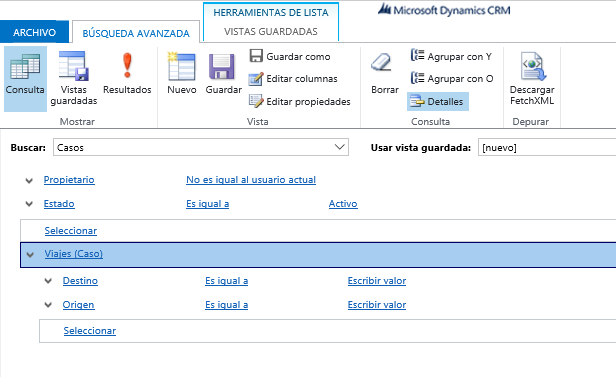616x377 pixels.
Task: Collapse the Viajes (Caso) group chevron
Action: pyautogui.click(x=30, y=254)
